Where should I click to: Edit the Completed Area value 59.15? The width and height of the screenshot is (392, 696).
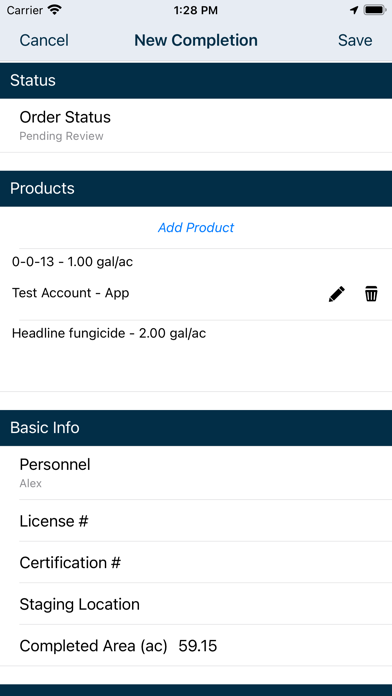click(198, 646)
